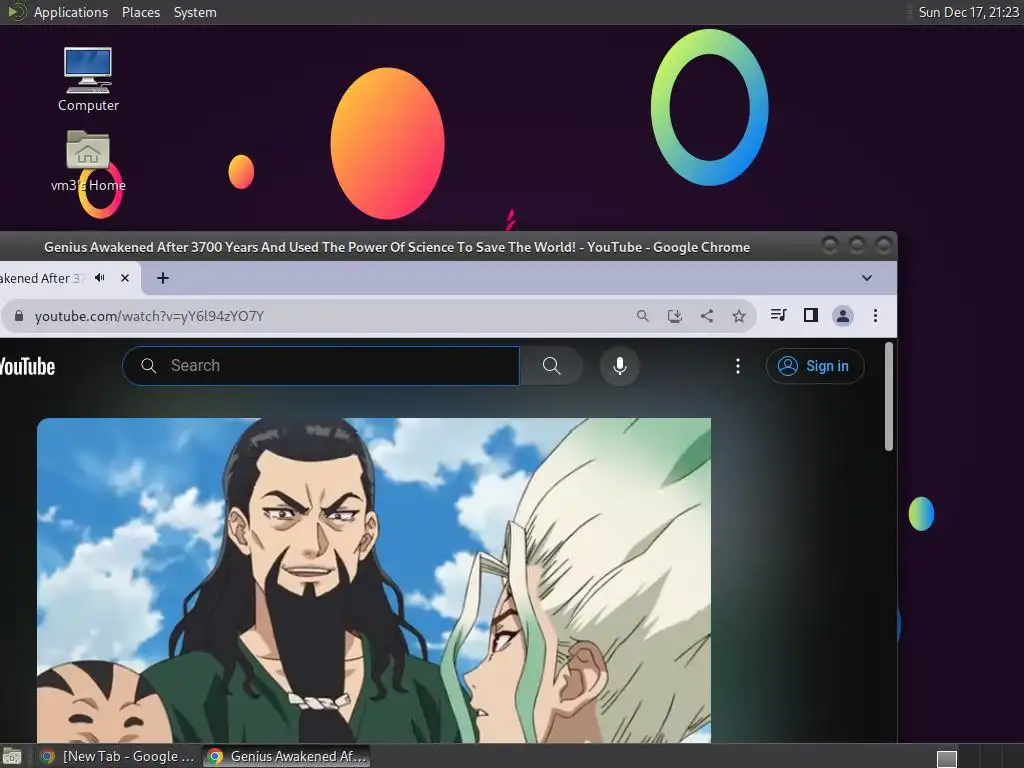
Task: Click the YouTube search field
Action: pyautogui.click(x=321, y=366)
